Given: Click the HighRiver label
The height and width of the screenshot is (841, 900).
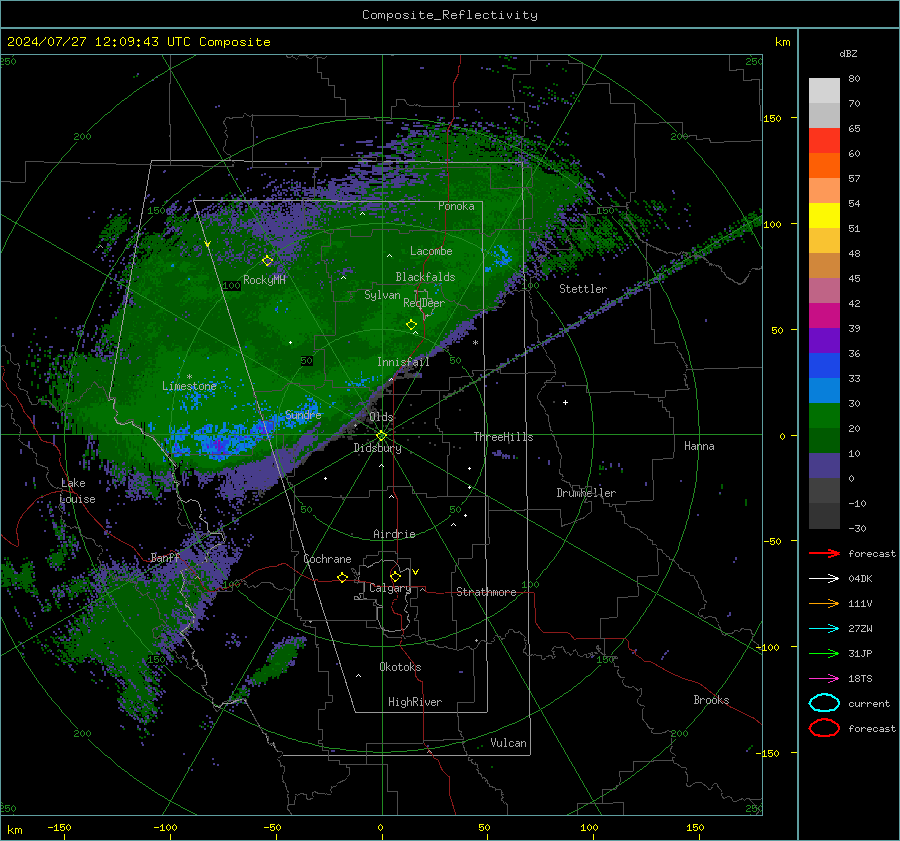Looking at the screenshot, I should (415, 702).
